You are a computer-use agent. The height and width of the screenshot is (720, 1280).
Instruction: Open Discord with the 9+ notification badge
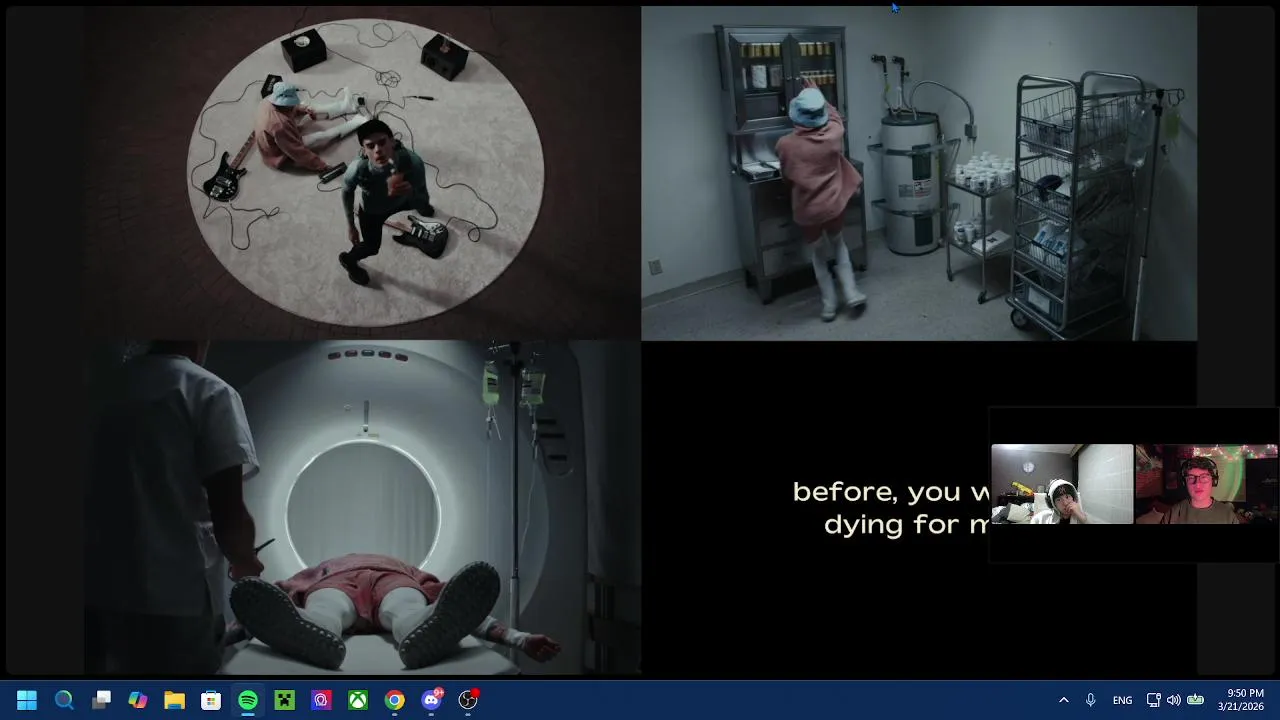(x=432, y=700)
